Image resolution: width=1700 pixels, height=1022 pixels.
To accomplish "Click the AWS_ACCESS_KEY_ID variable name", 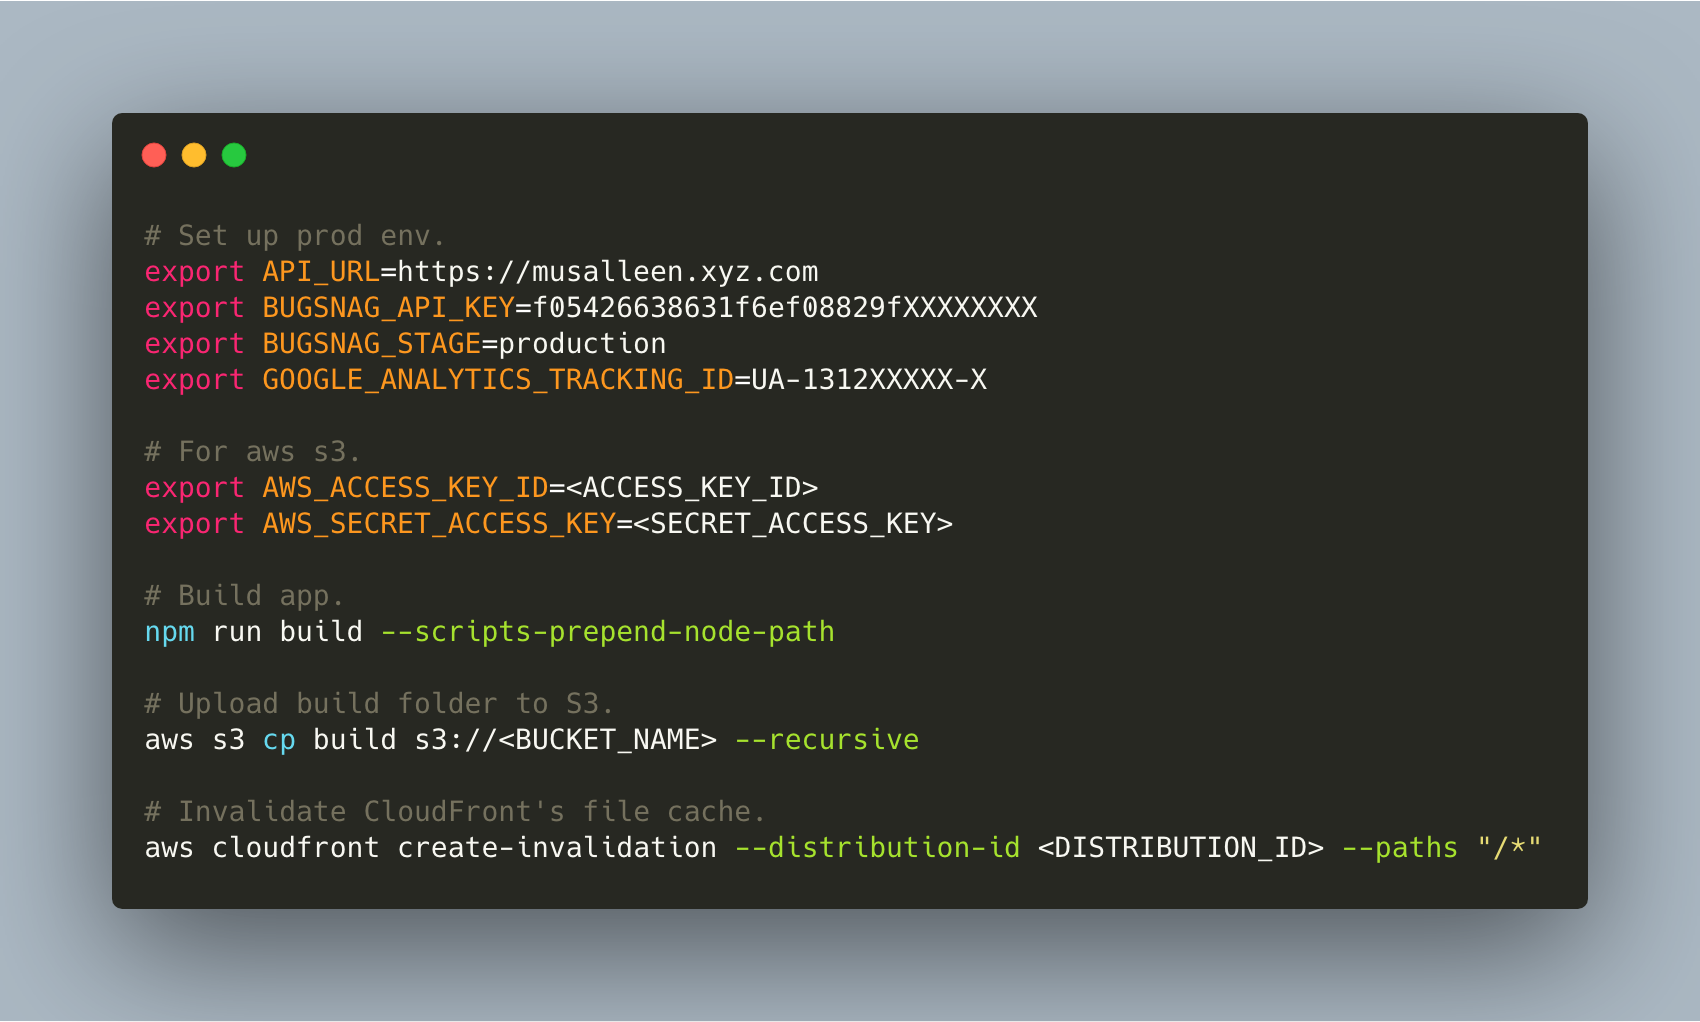I will [405, 488].
